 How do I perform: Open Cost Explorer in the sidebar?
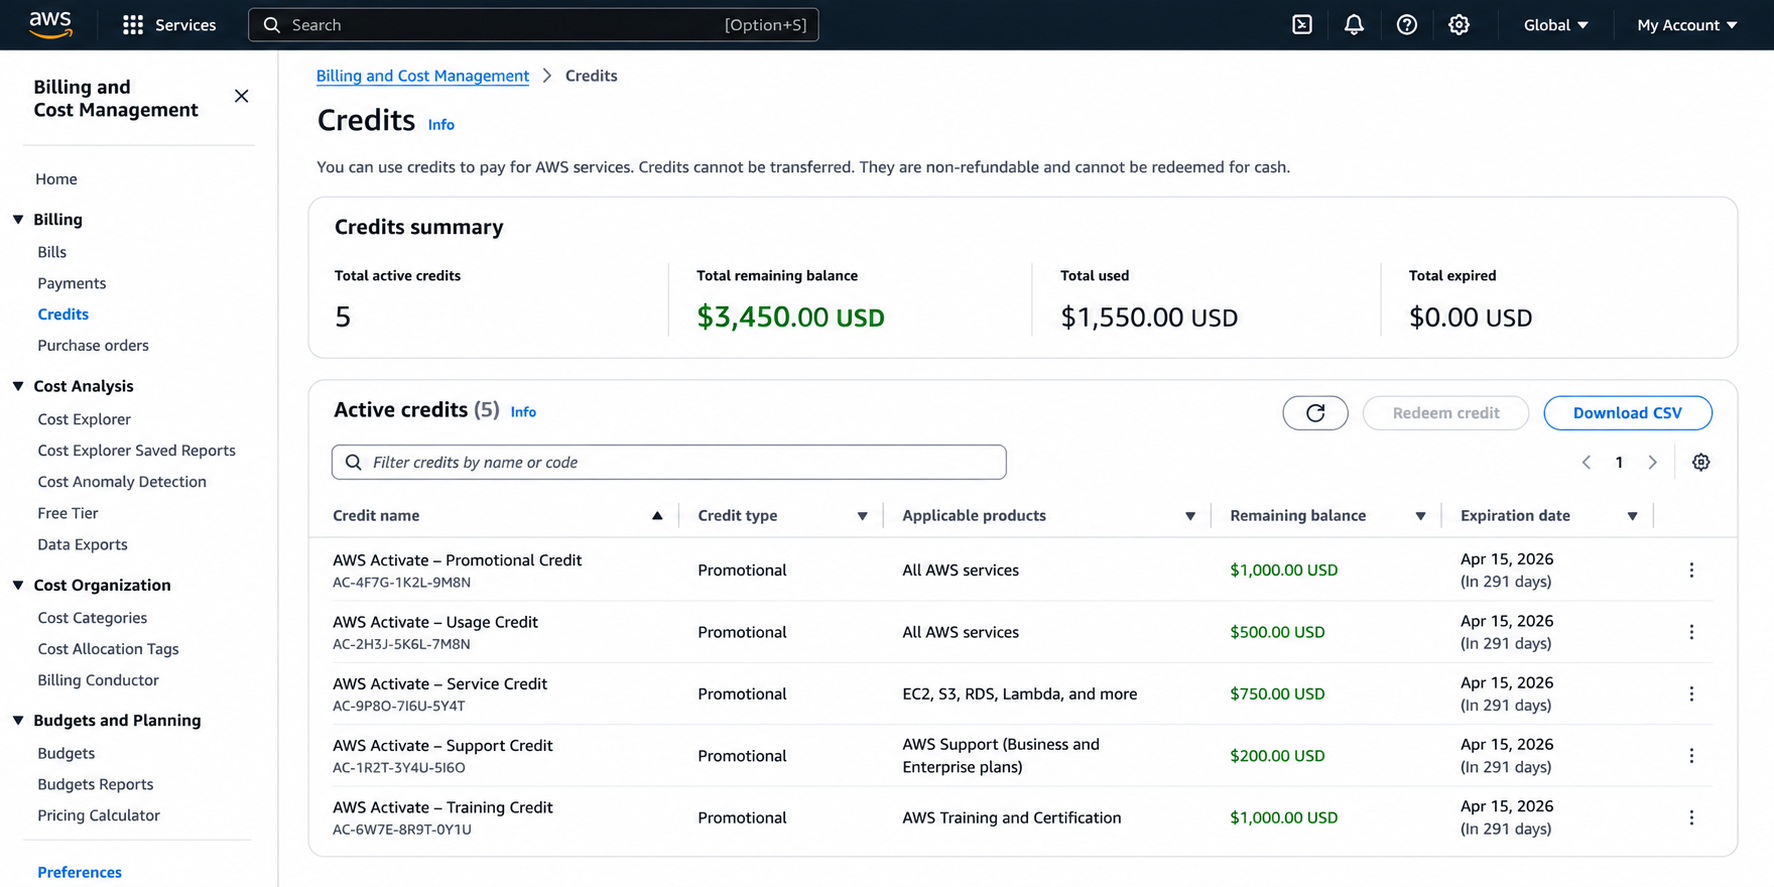[84, 419]
